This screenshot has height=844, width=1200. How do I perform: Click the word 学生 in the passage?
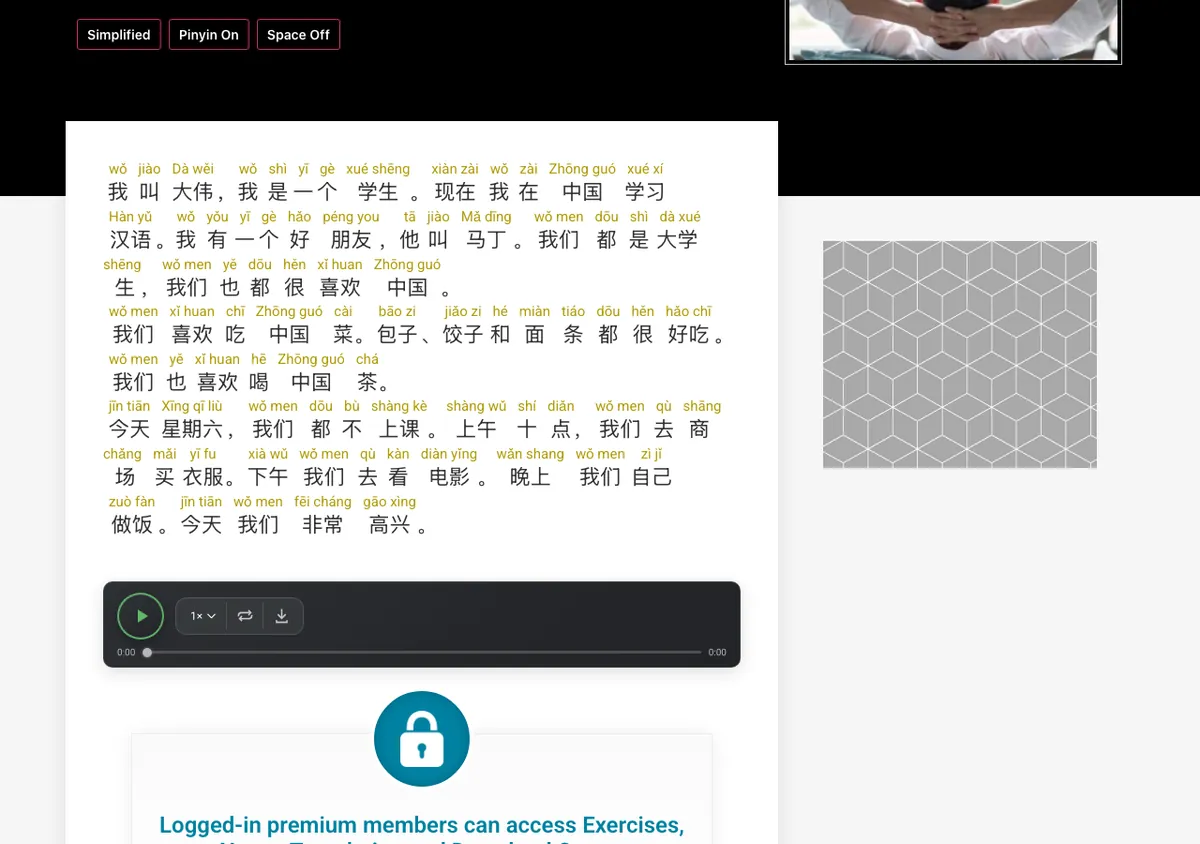[378, 192]
